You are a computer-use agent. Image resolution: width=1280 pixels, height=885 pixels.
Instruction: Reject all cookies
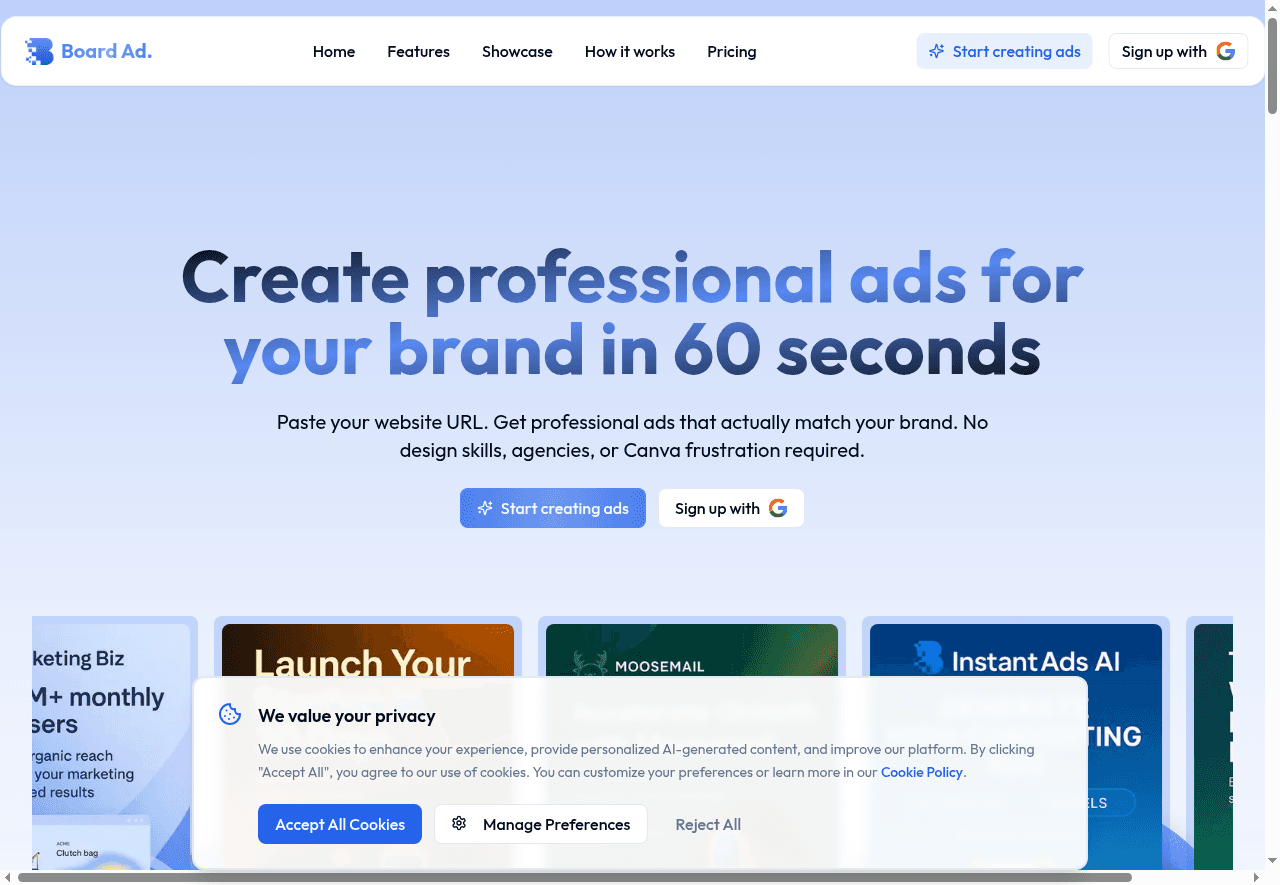point(708,823)
